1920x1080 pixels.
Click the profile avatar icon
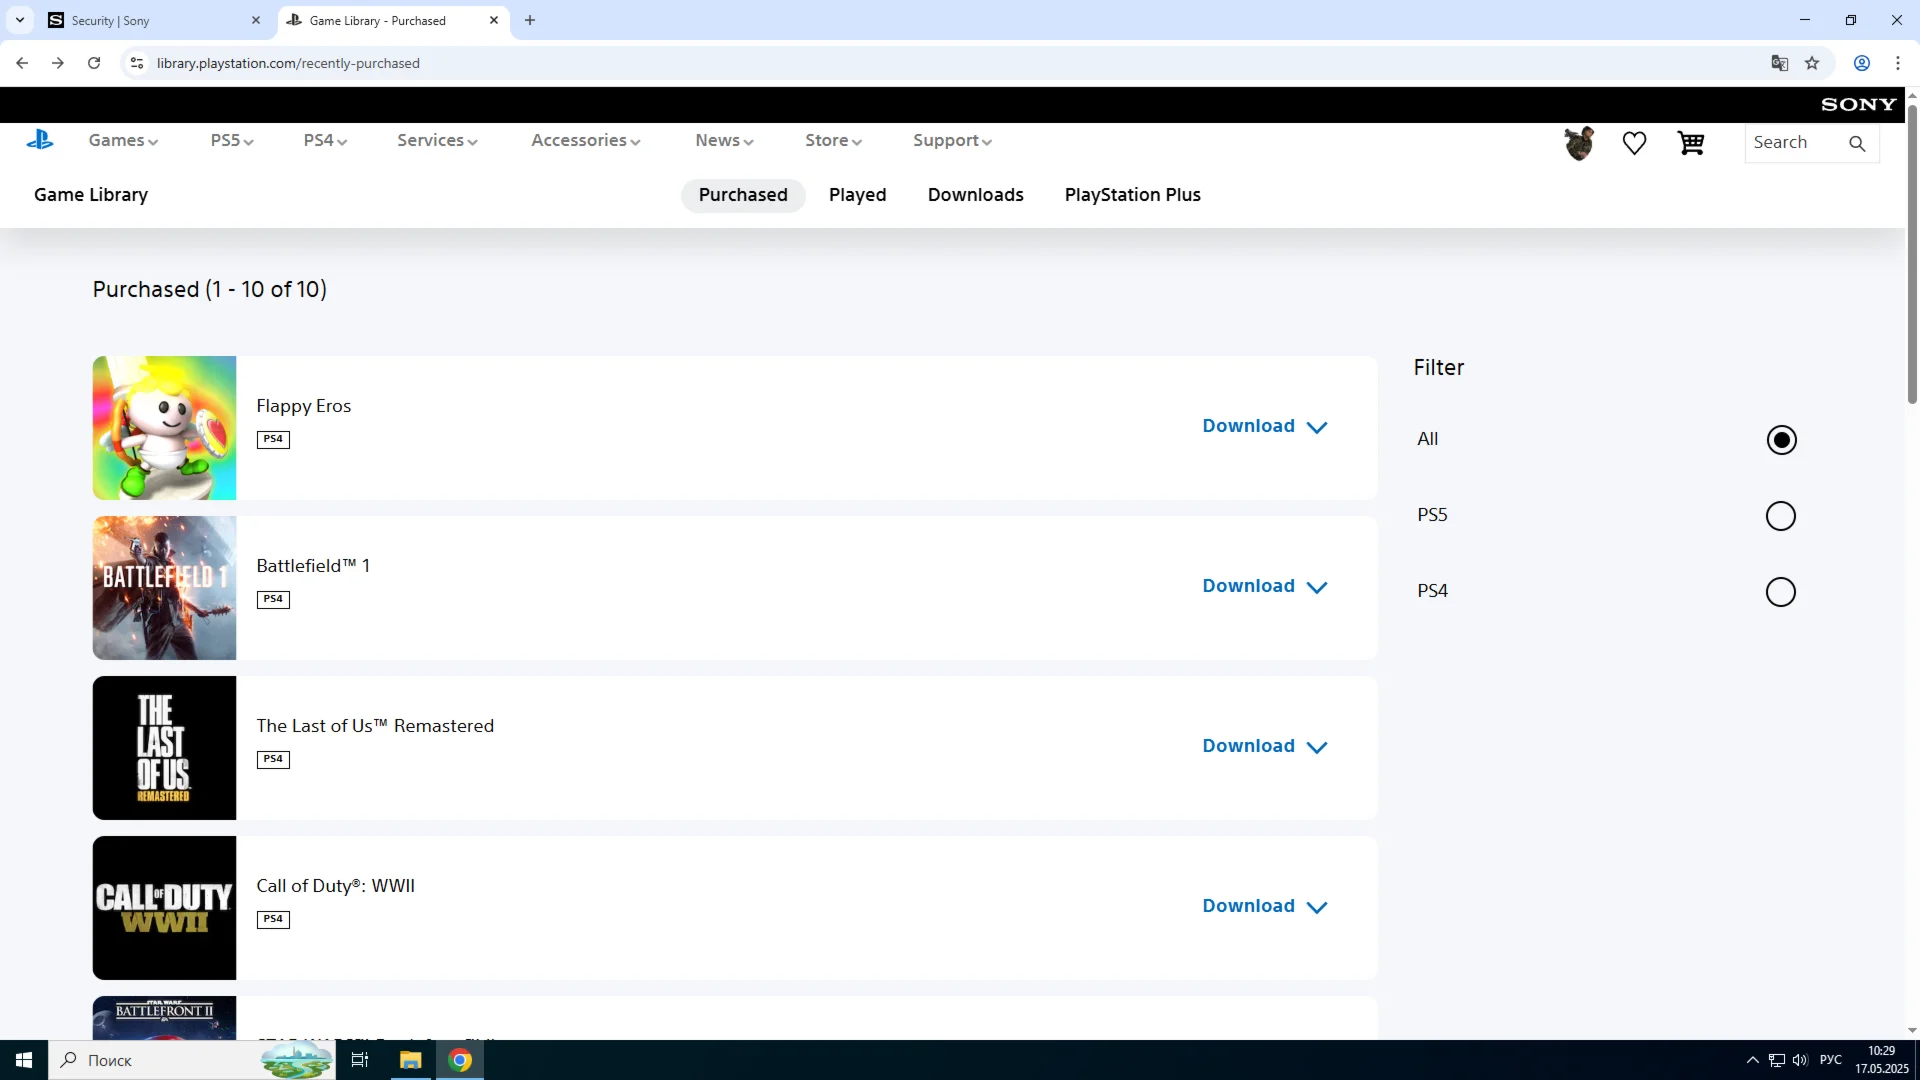[x=1579, y=143]
